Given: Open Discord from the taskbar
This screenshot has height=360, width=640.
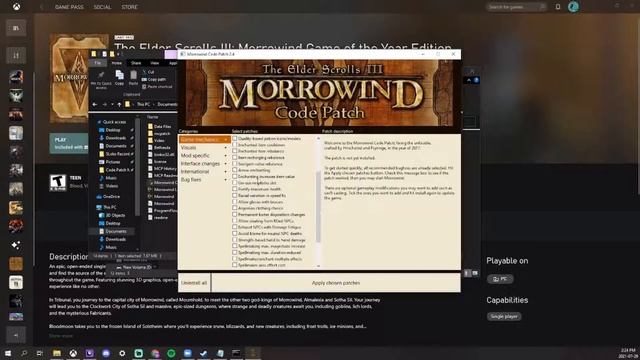Looking at the screenshot, I should point(106,353).
